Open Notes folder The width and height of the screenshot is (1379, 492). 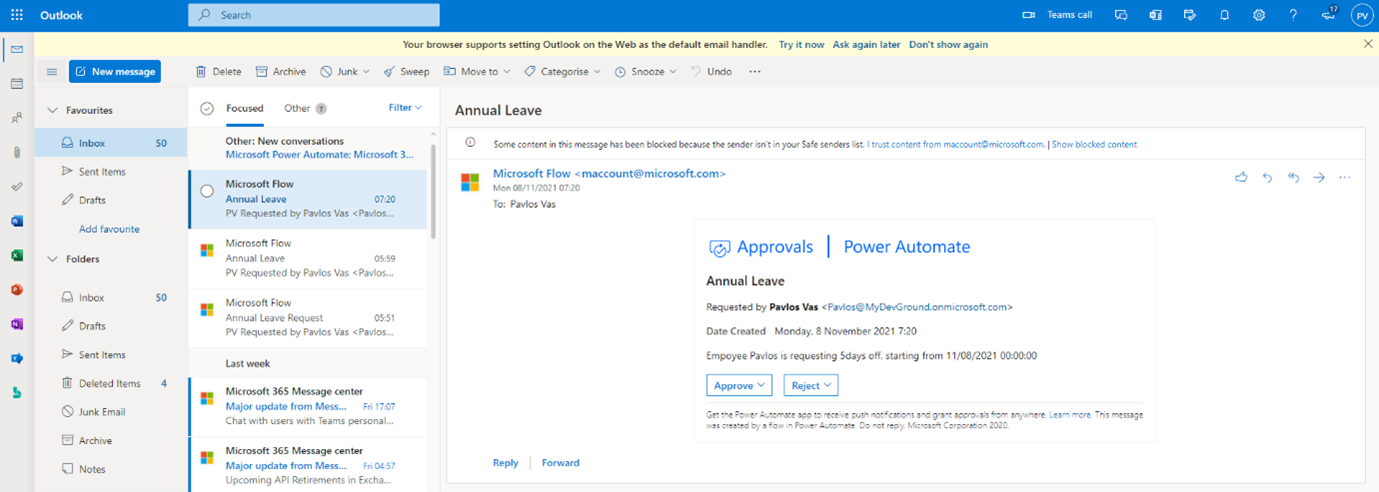tap(111, 469)
